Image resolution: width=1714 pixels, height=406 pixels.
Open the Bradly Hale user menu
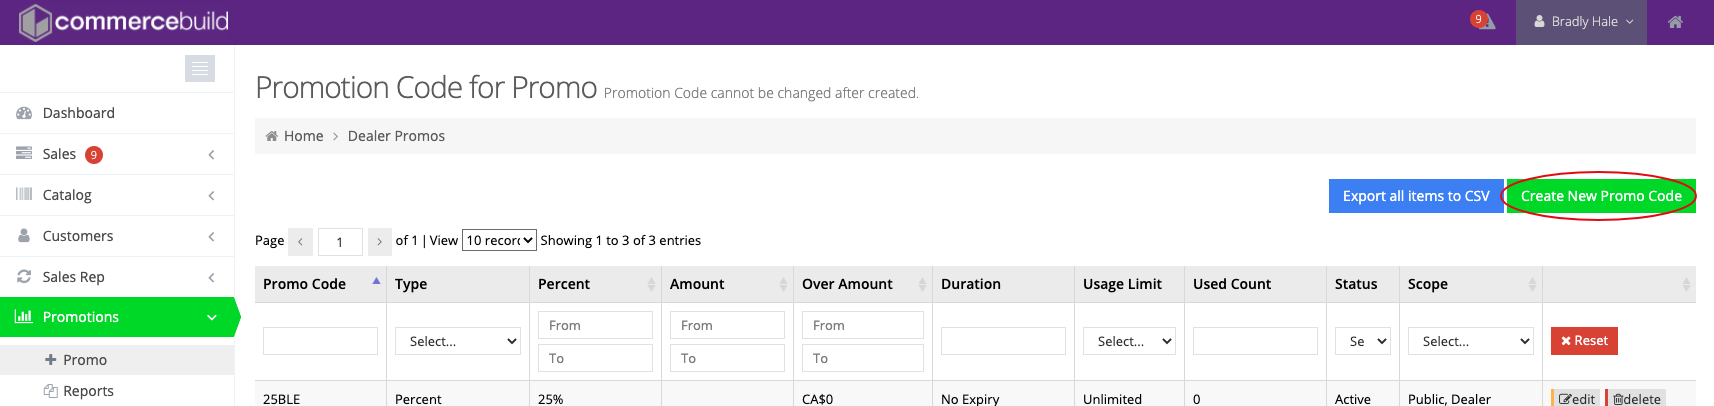coord(1583,22)
